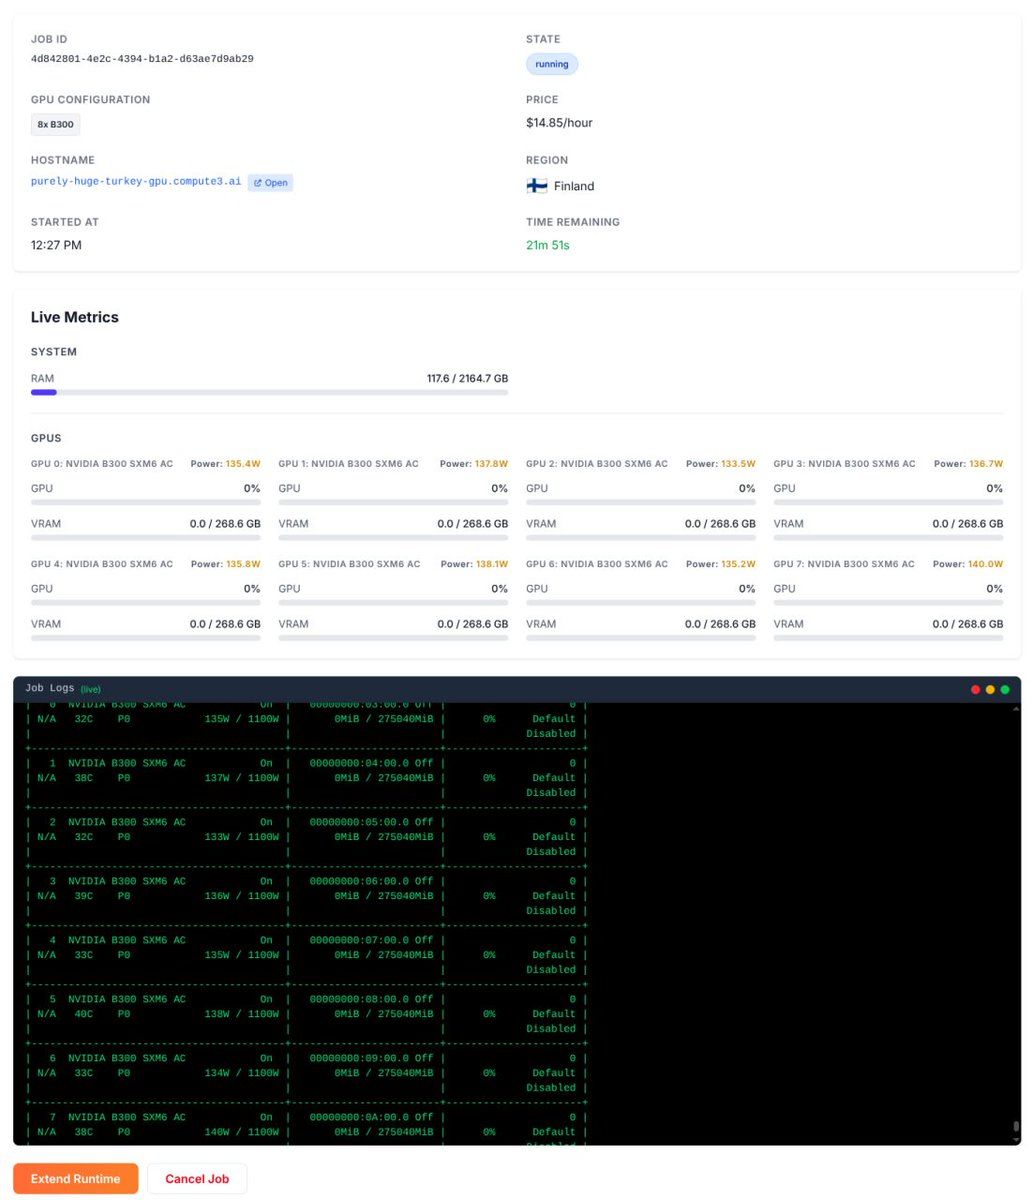Click the Job Logs scroll up arrow

(1016, 707)
